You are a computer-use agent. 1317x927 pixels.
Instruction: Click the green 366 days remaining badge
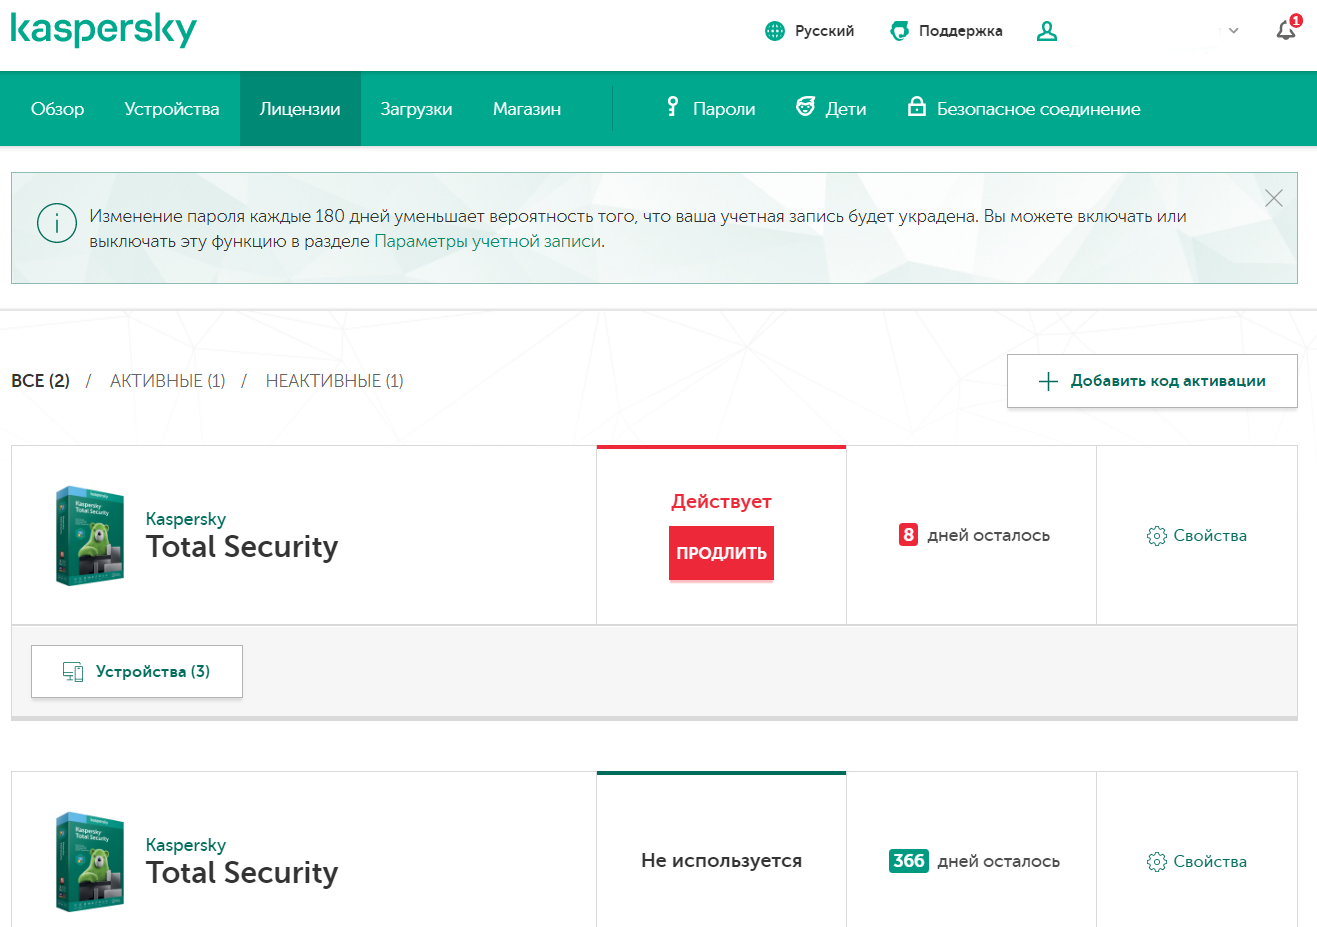[x=909, y=861]
